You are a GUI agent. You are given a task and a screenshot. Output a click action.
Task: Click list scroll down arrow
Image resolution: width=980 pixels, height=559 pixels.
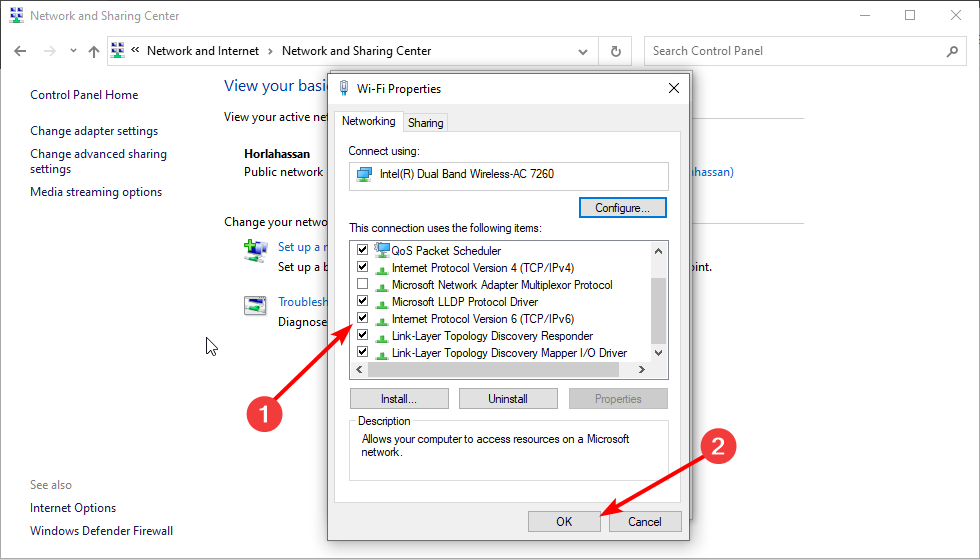pos(658,353)
